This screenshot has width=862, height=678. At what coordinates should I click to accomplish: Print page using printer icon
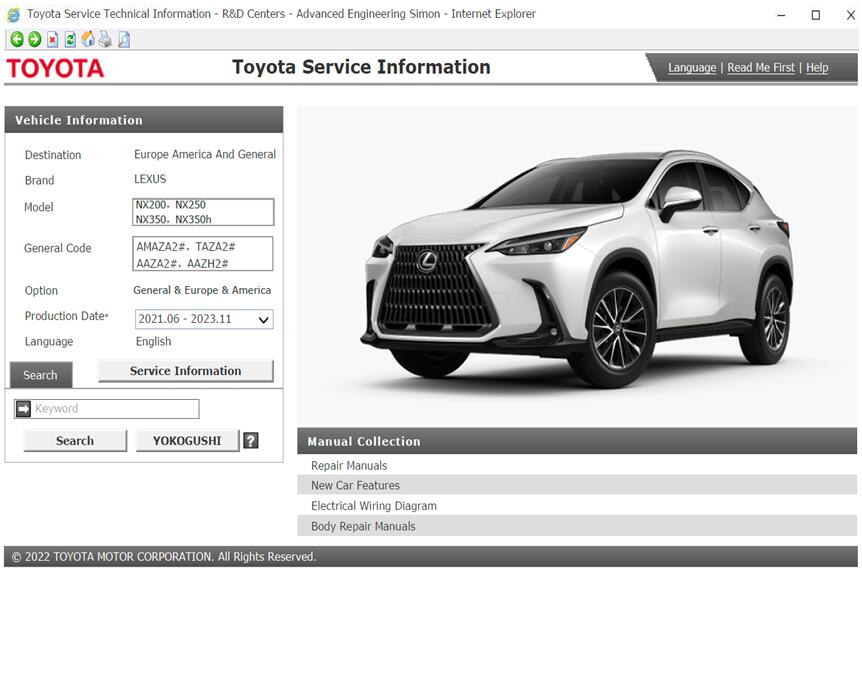(106, 39)
